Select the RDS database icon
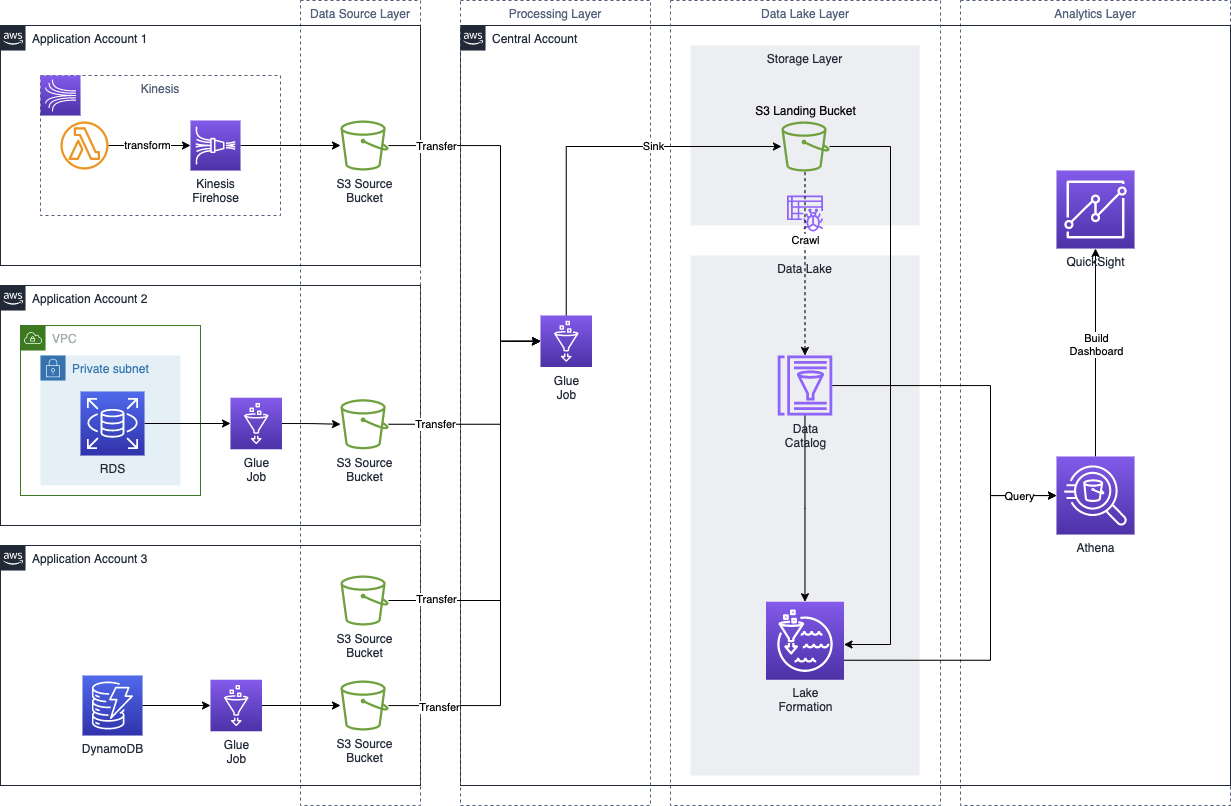1231x806 pixels. 112,423
